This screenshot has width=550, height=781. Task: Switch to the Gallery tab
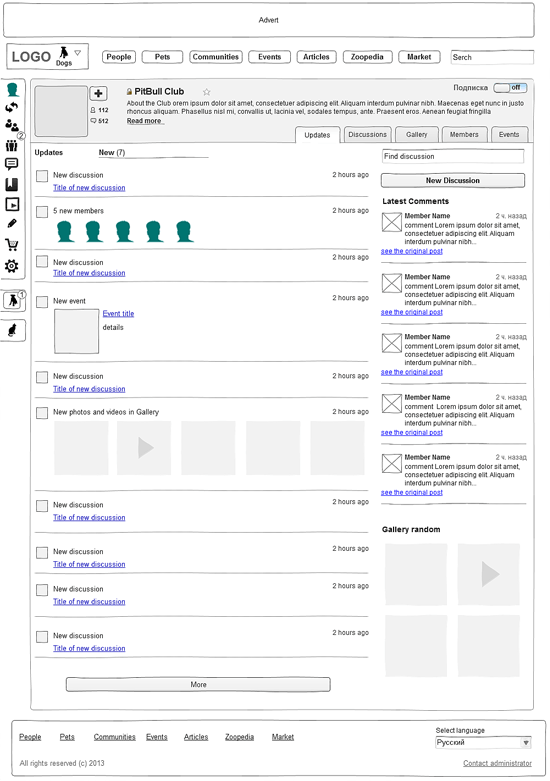coord(416,134)
